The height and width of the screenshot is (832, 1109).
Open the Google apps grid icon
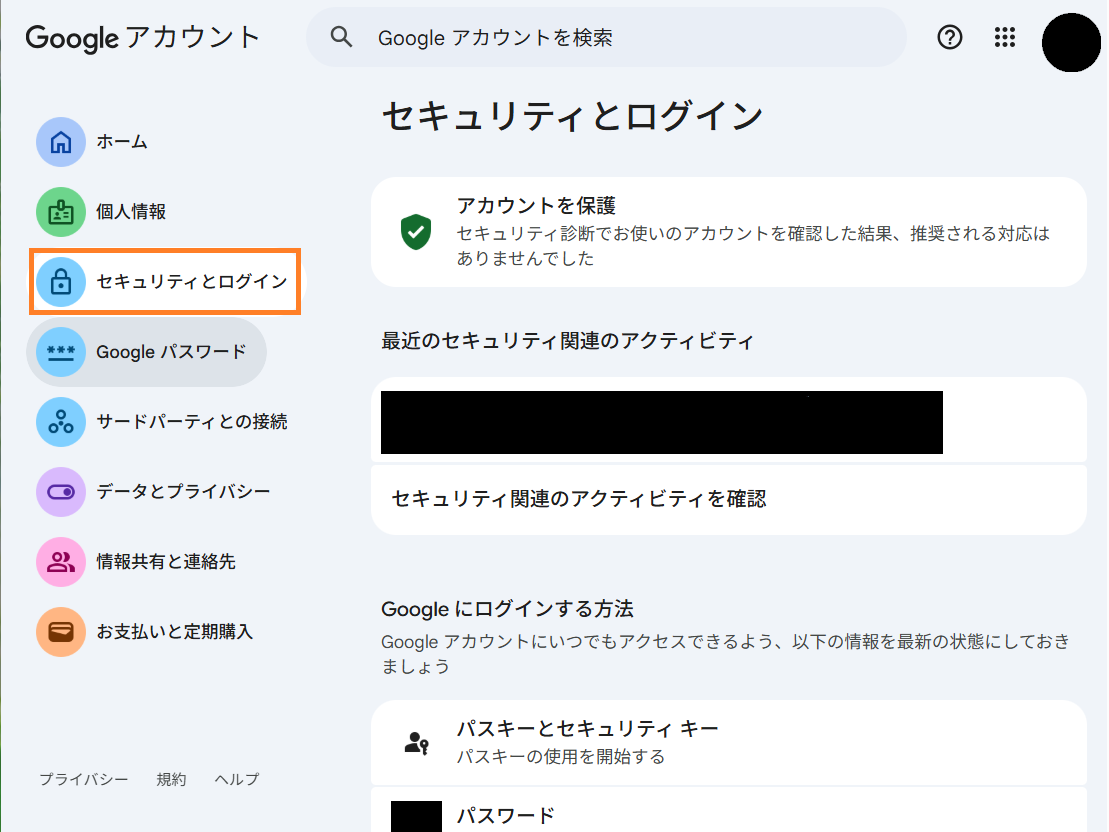click(1004, 37)
